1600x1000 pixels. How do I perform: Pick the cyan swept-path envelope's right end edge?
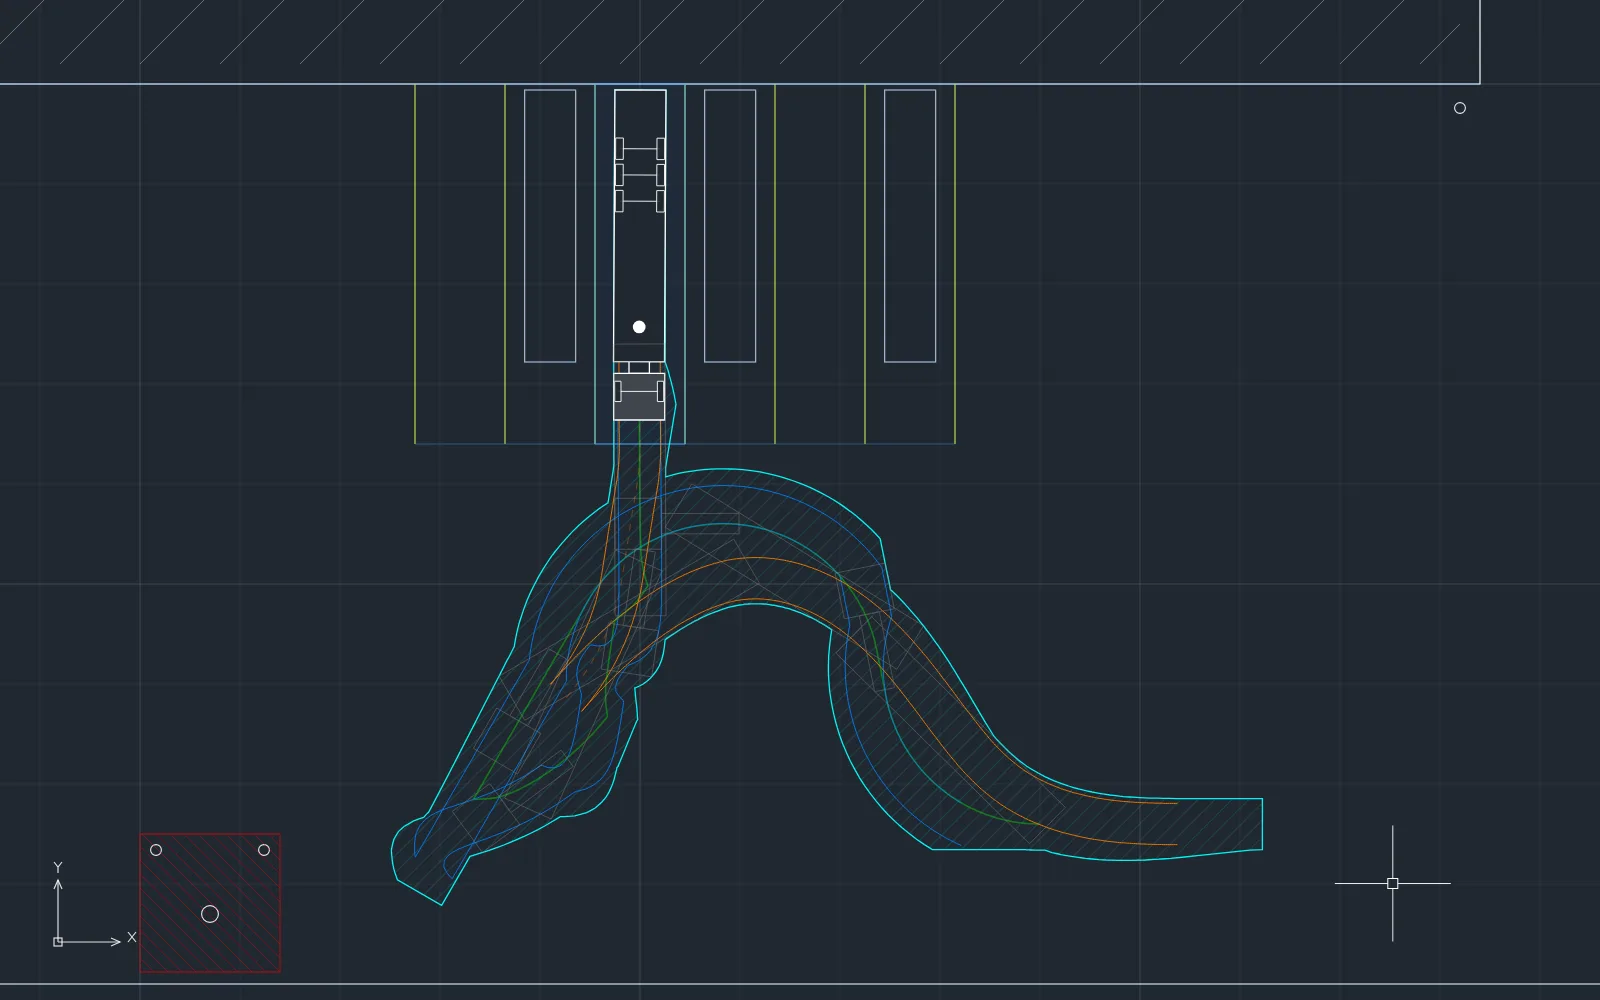1262,824
